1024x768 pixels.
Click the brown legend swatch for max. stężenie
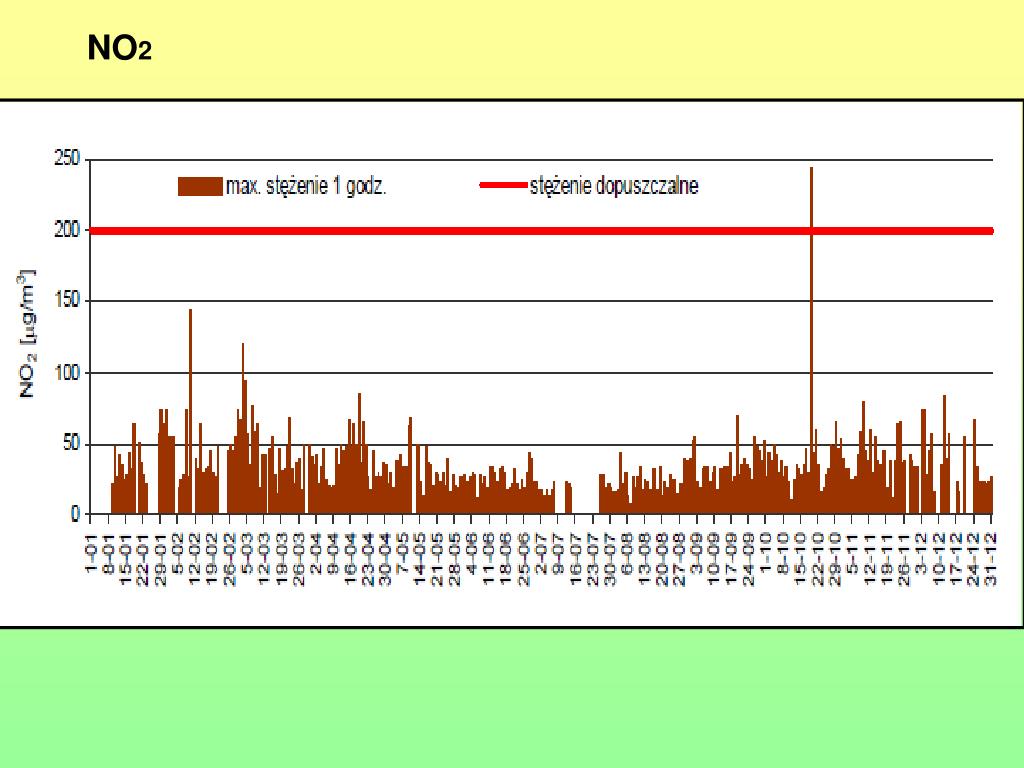tap(199, 186)
